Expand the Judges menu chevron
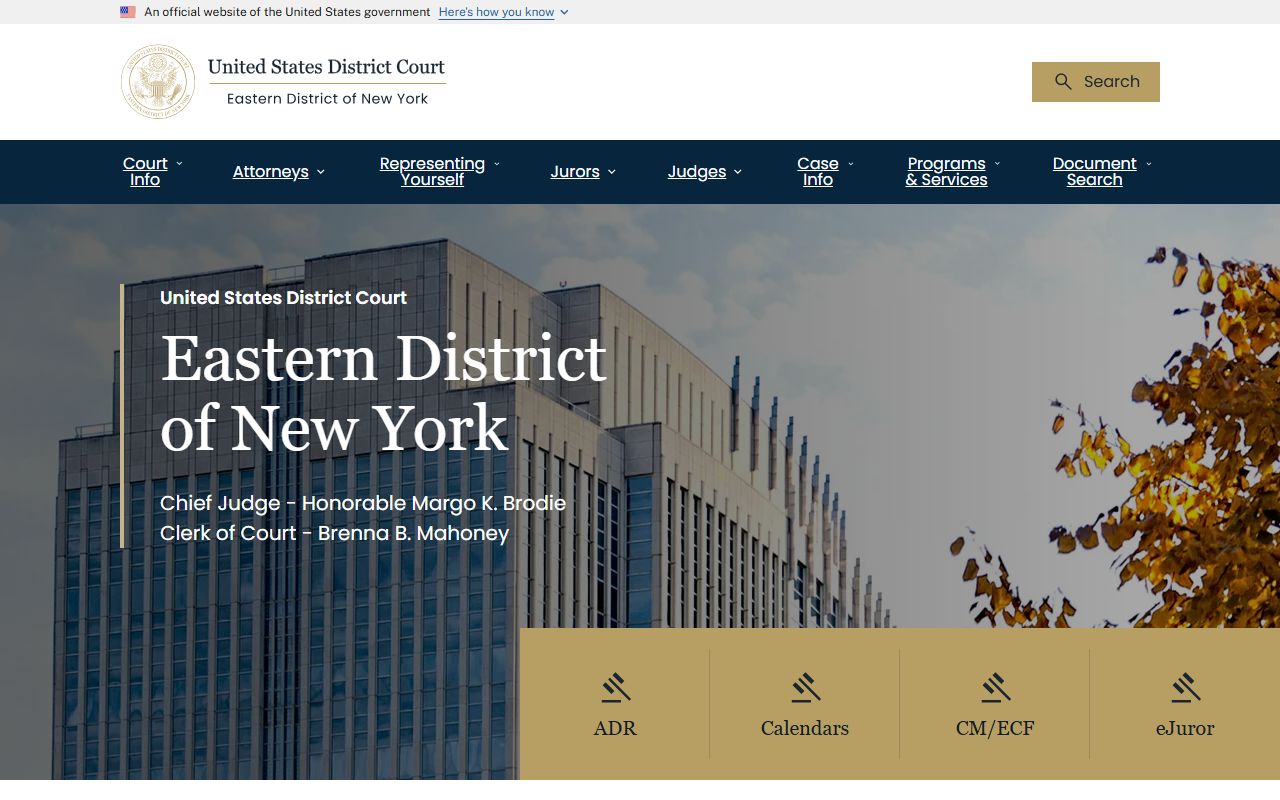Image resolution: width=1280 pixels, height=800 pixels. (738, 172)
